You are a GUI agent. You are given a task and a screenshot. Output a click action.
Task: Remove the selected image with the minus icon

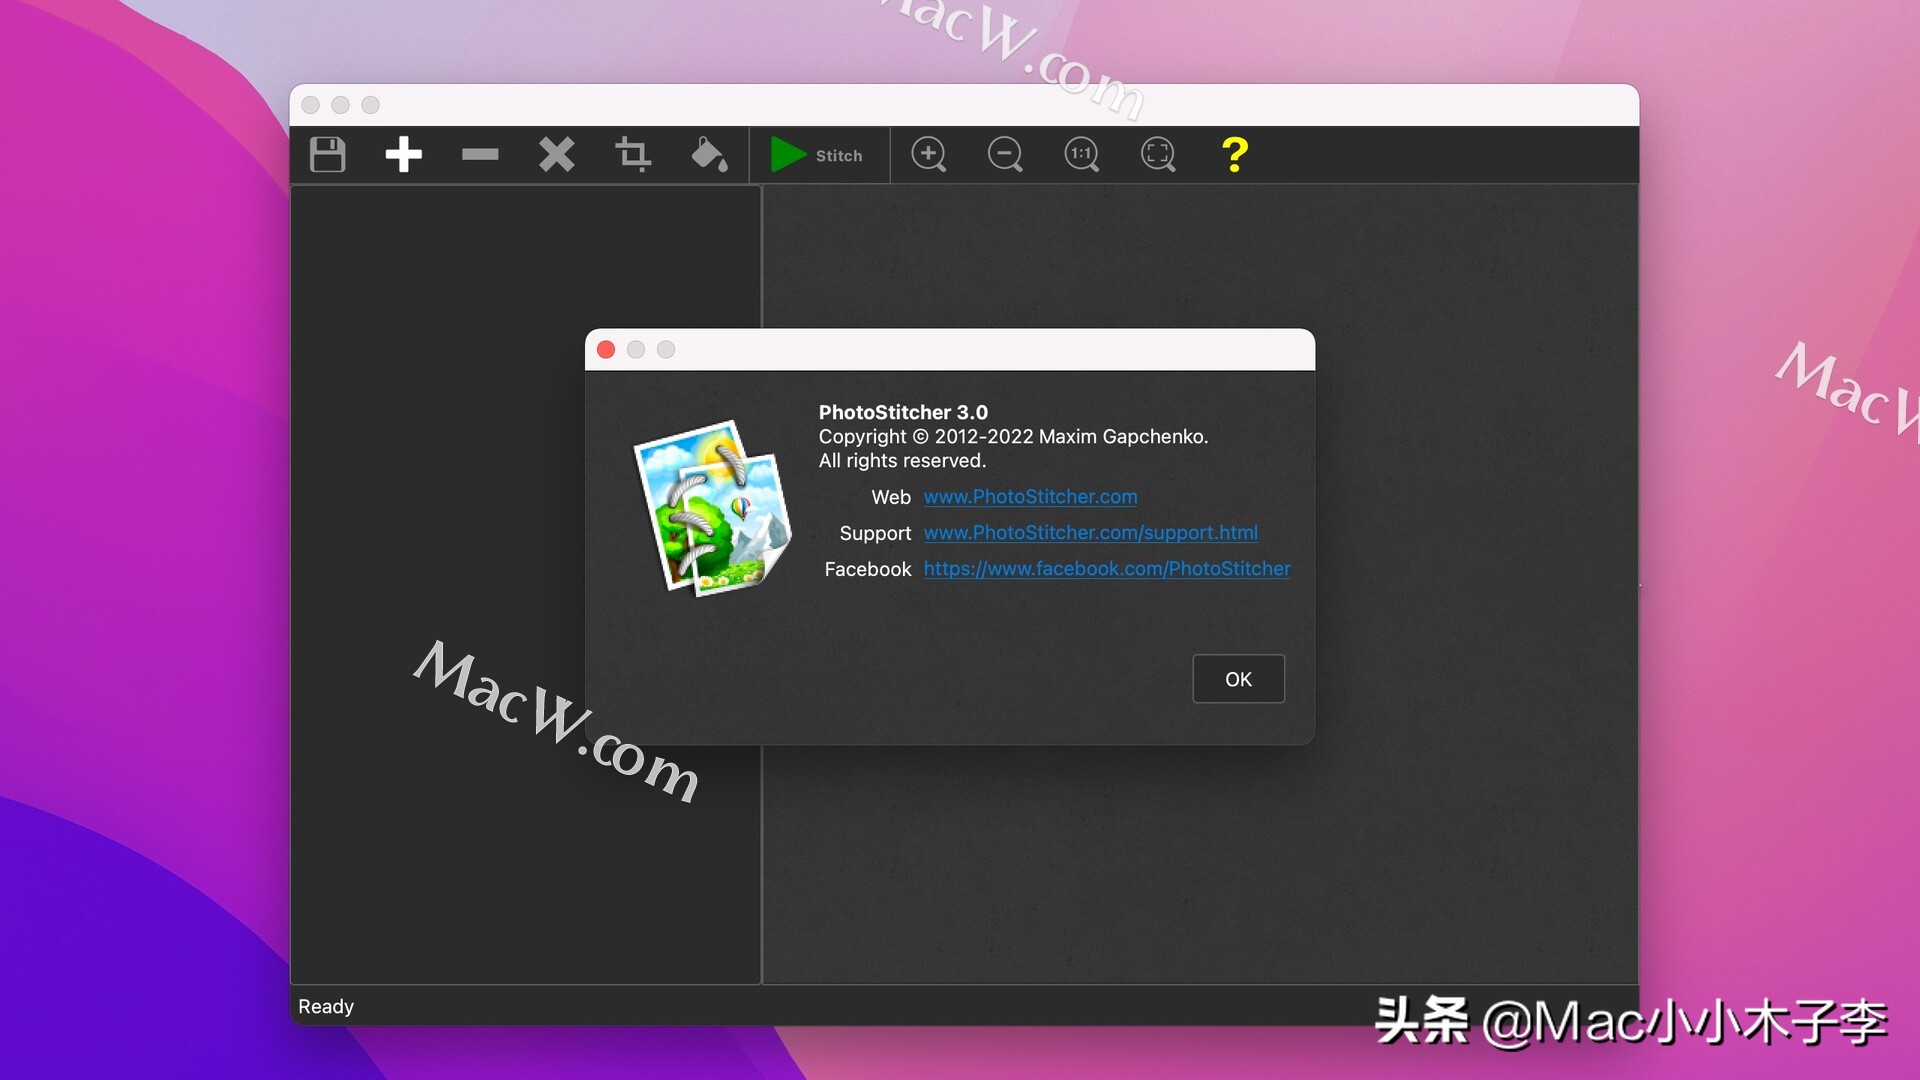480,155
